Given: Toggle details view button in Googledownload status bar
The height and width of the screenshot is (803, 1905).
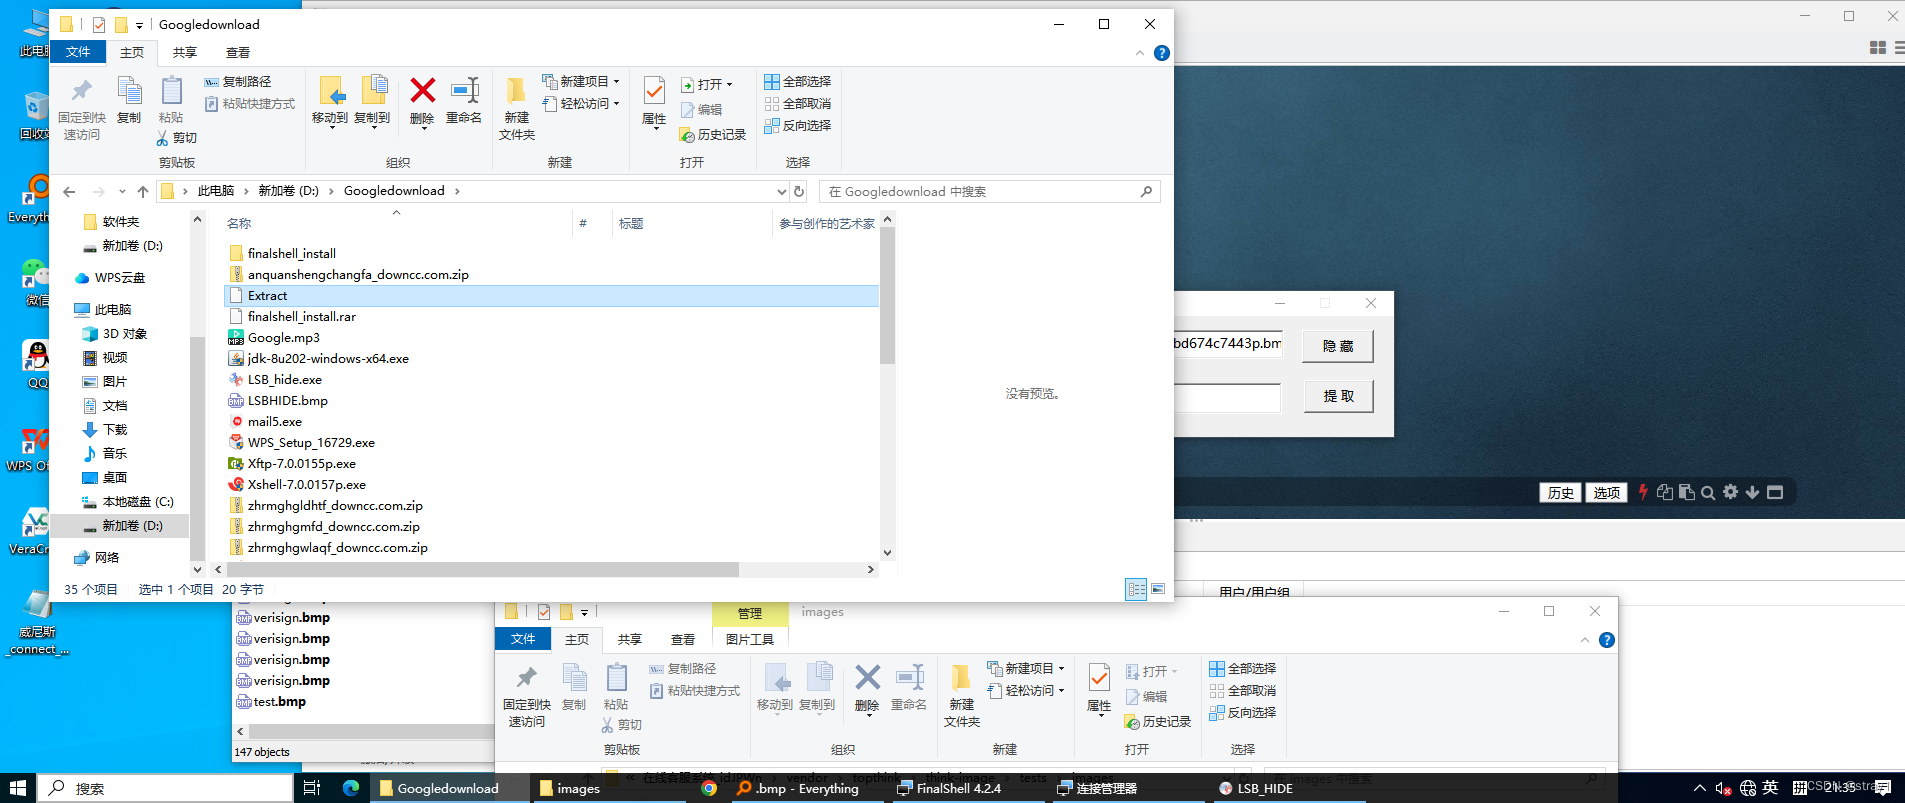Looking at the screenshot, I should (x=1136, y=589).
